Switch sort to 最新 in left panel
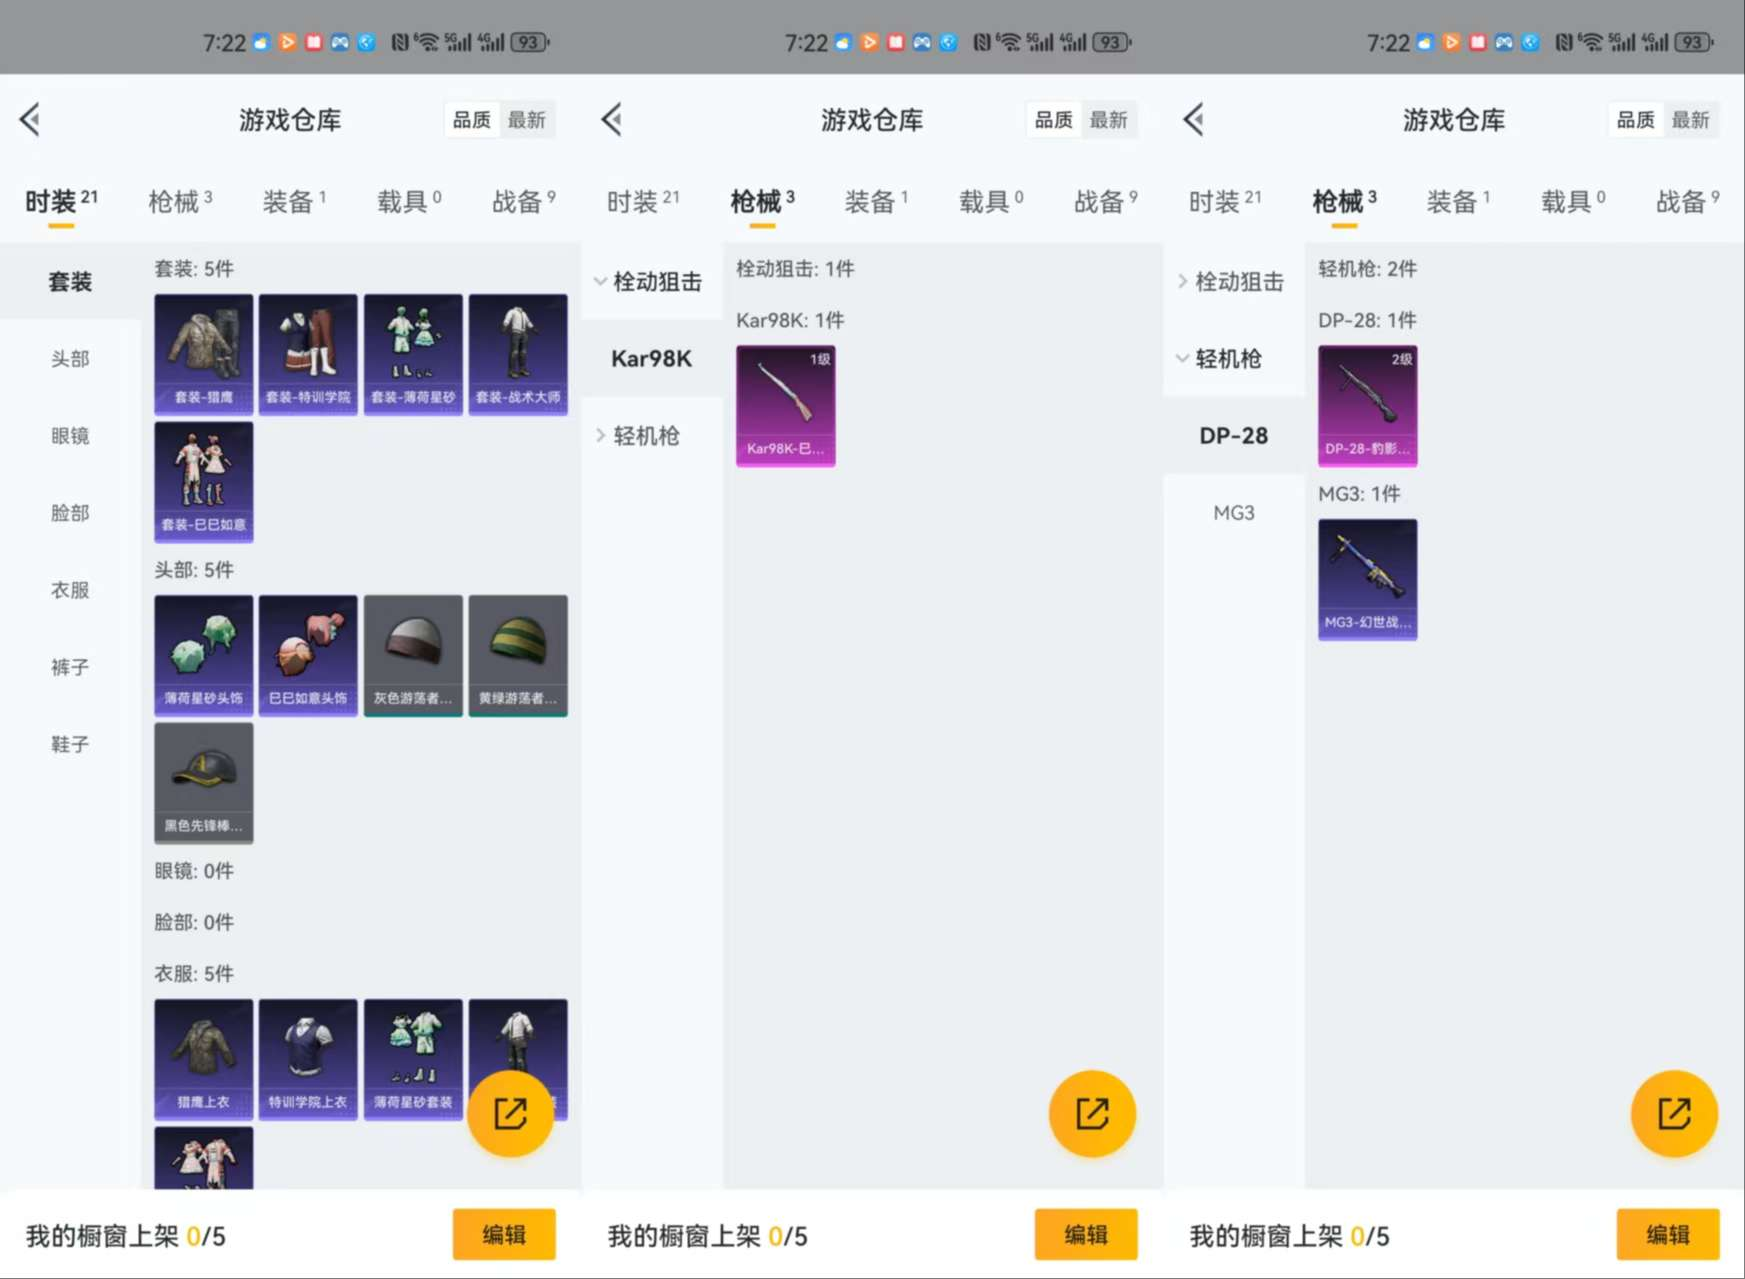 coord(526,120)
